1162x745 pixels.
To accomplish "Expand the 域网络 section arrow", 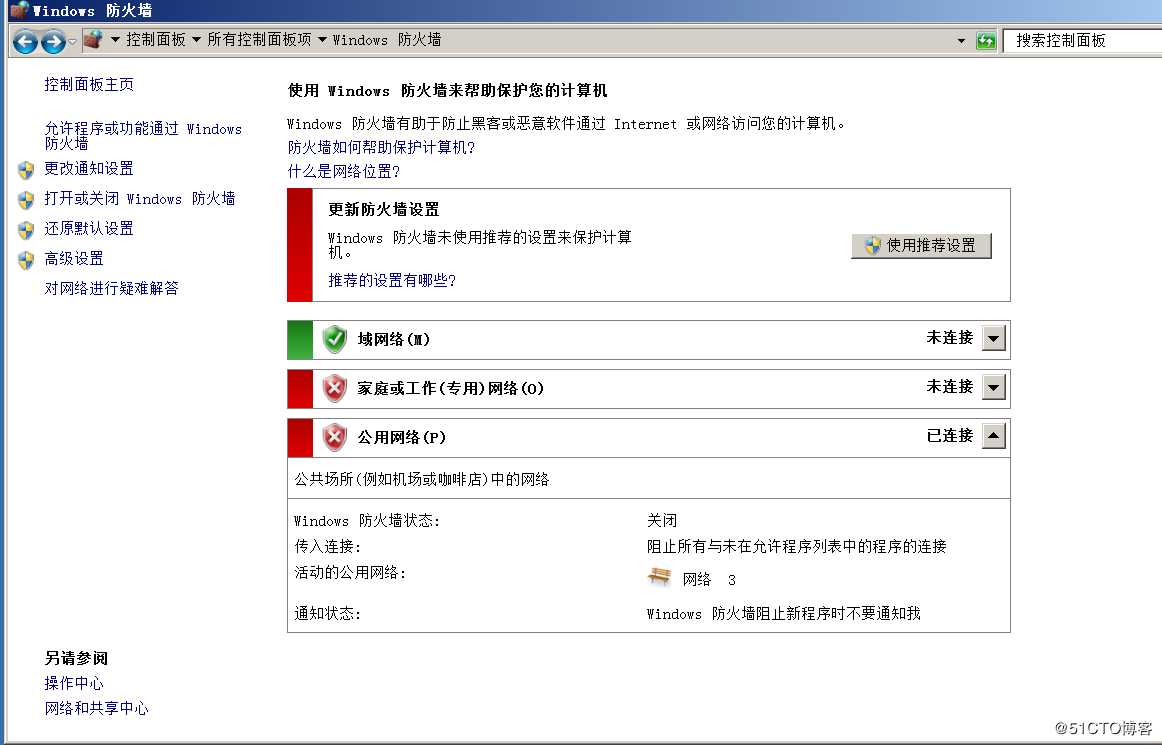I will 993,339.
